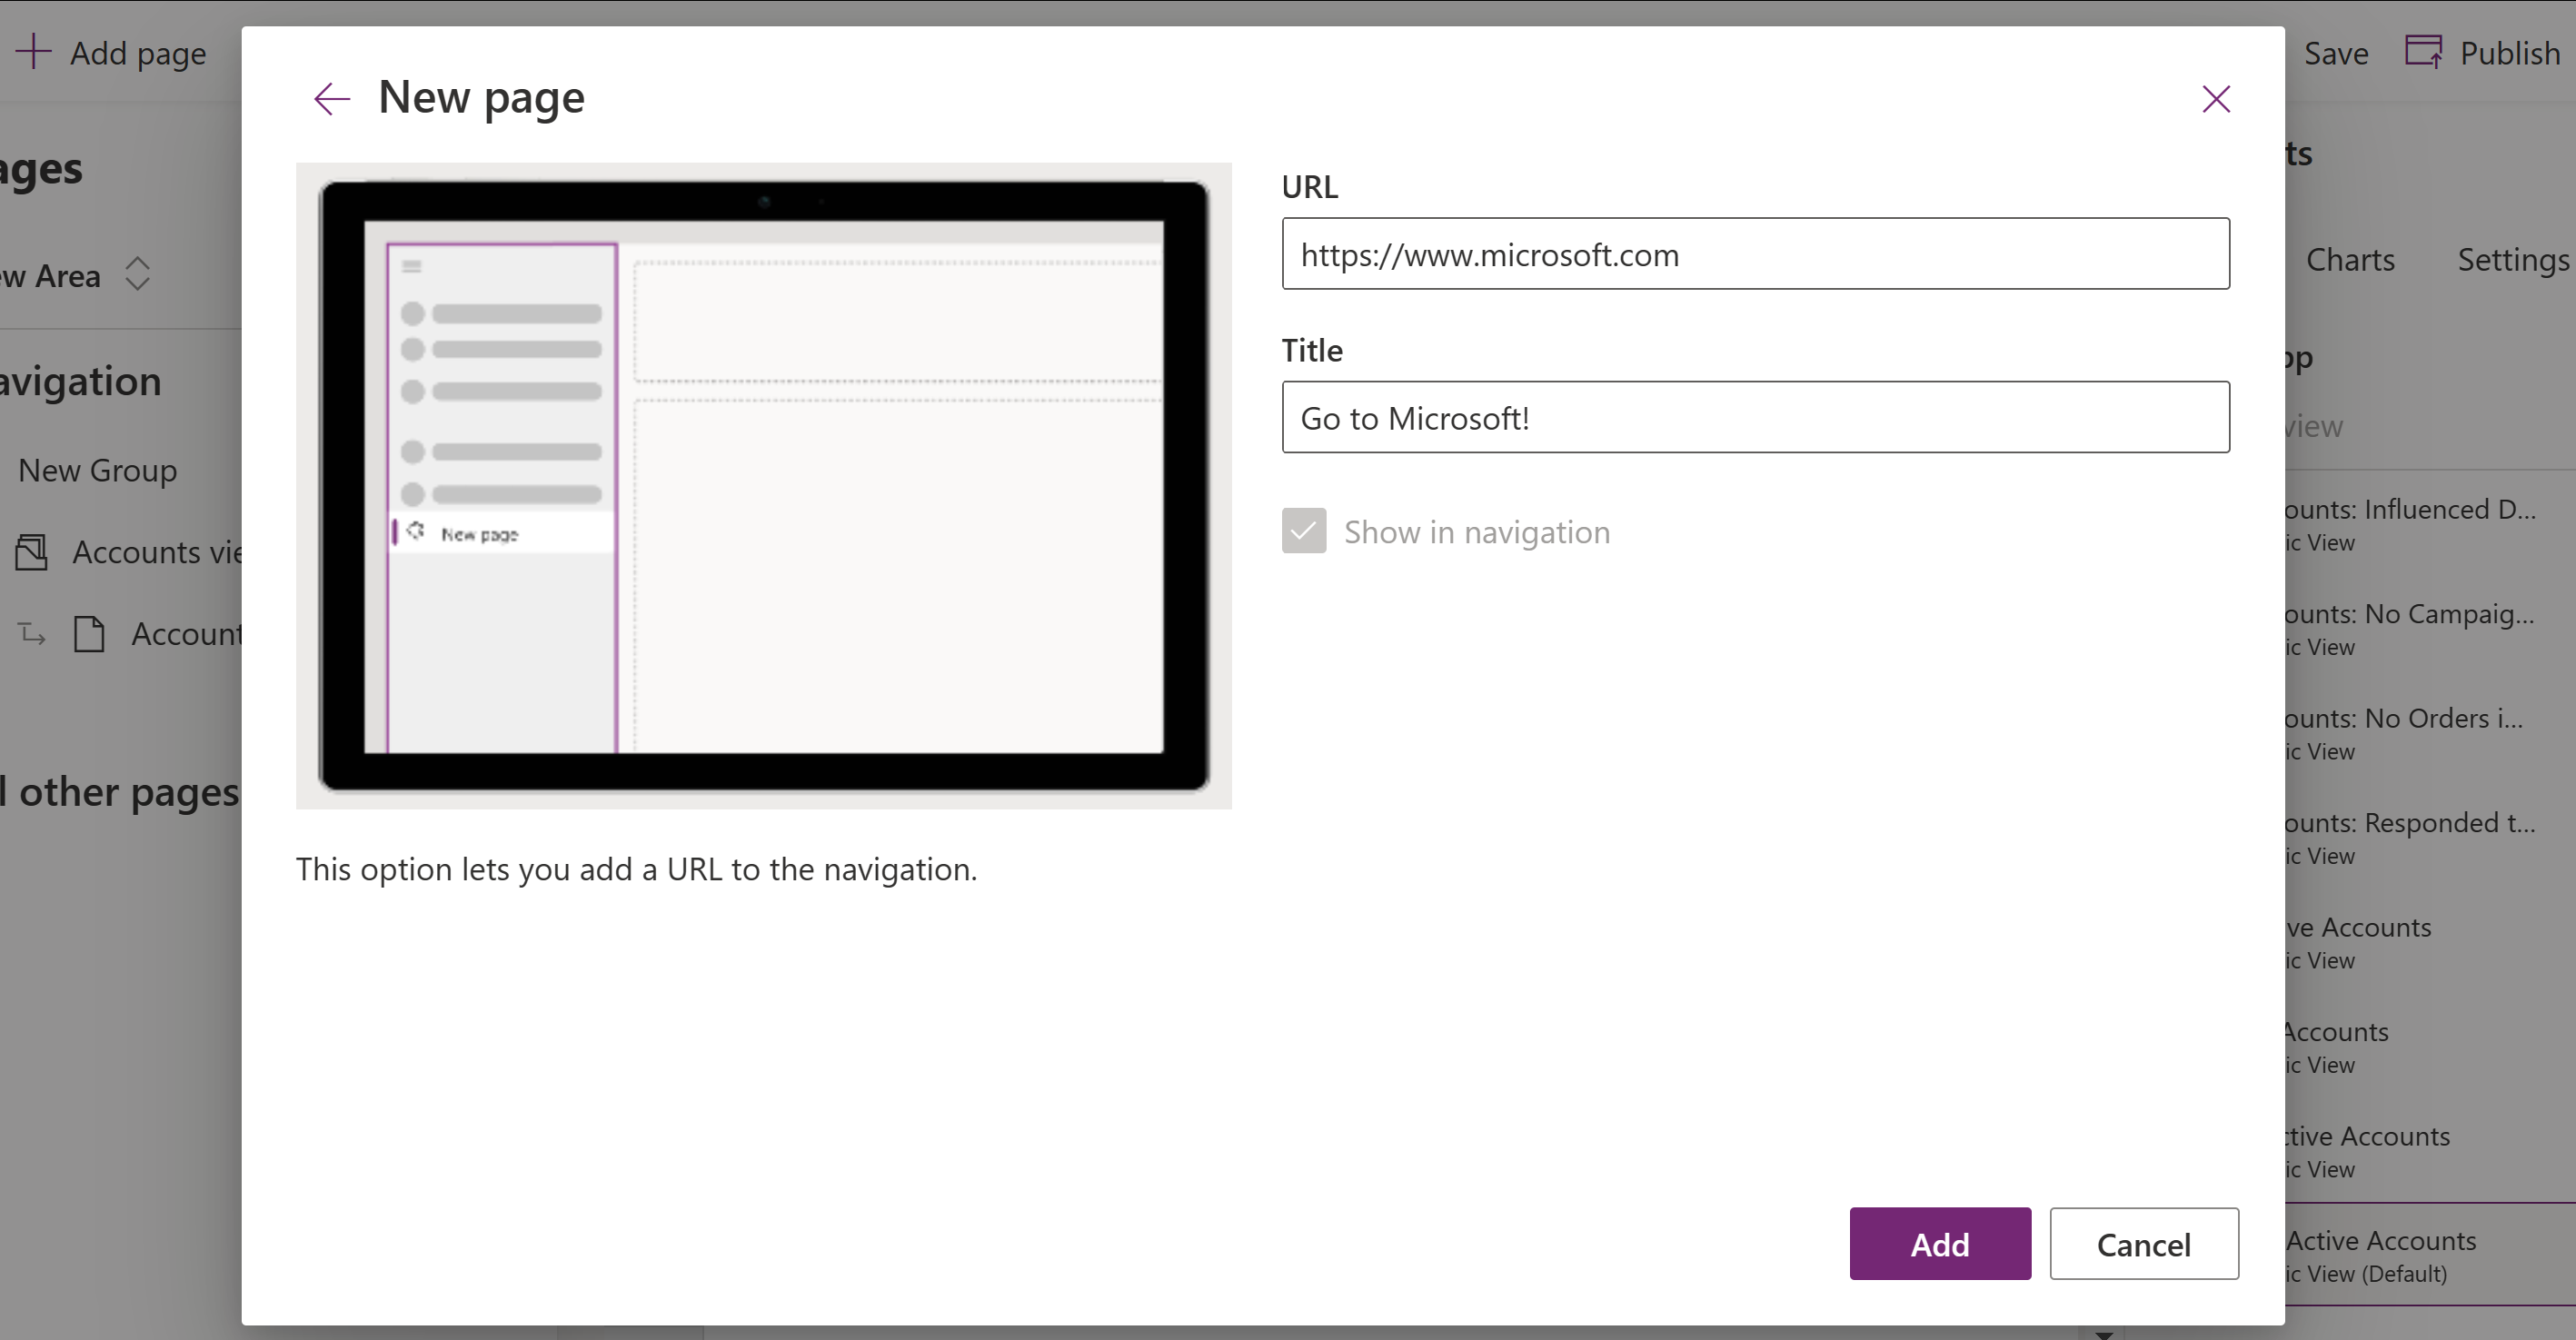Click the Accounts document icon
The width and height of the screenshot is (2576, 1340).
(89, 633)
